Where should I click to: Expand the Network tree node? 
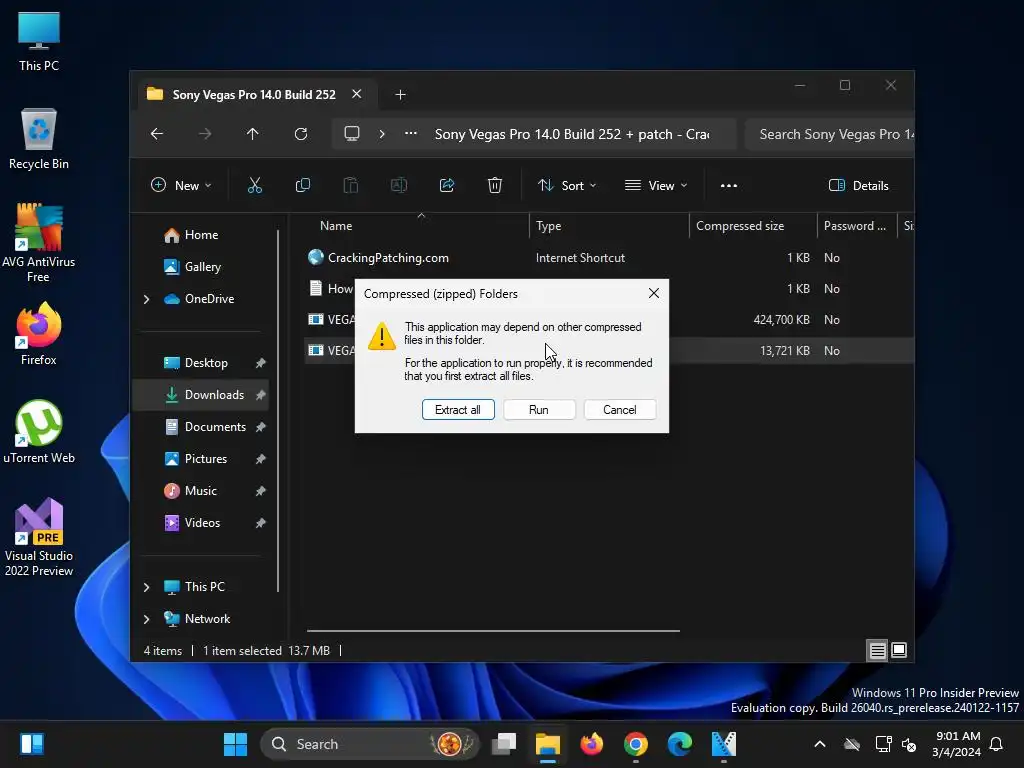pyautogui.click(x=146, y=619)
